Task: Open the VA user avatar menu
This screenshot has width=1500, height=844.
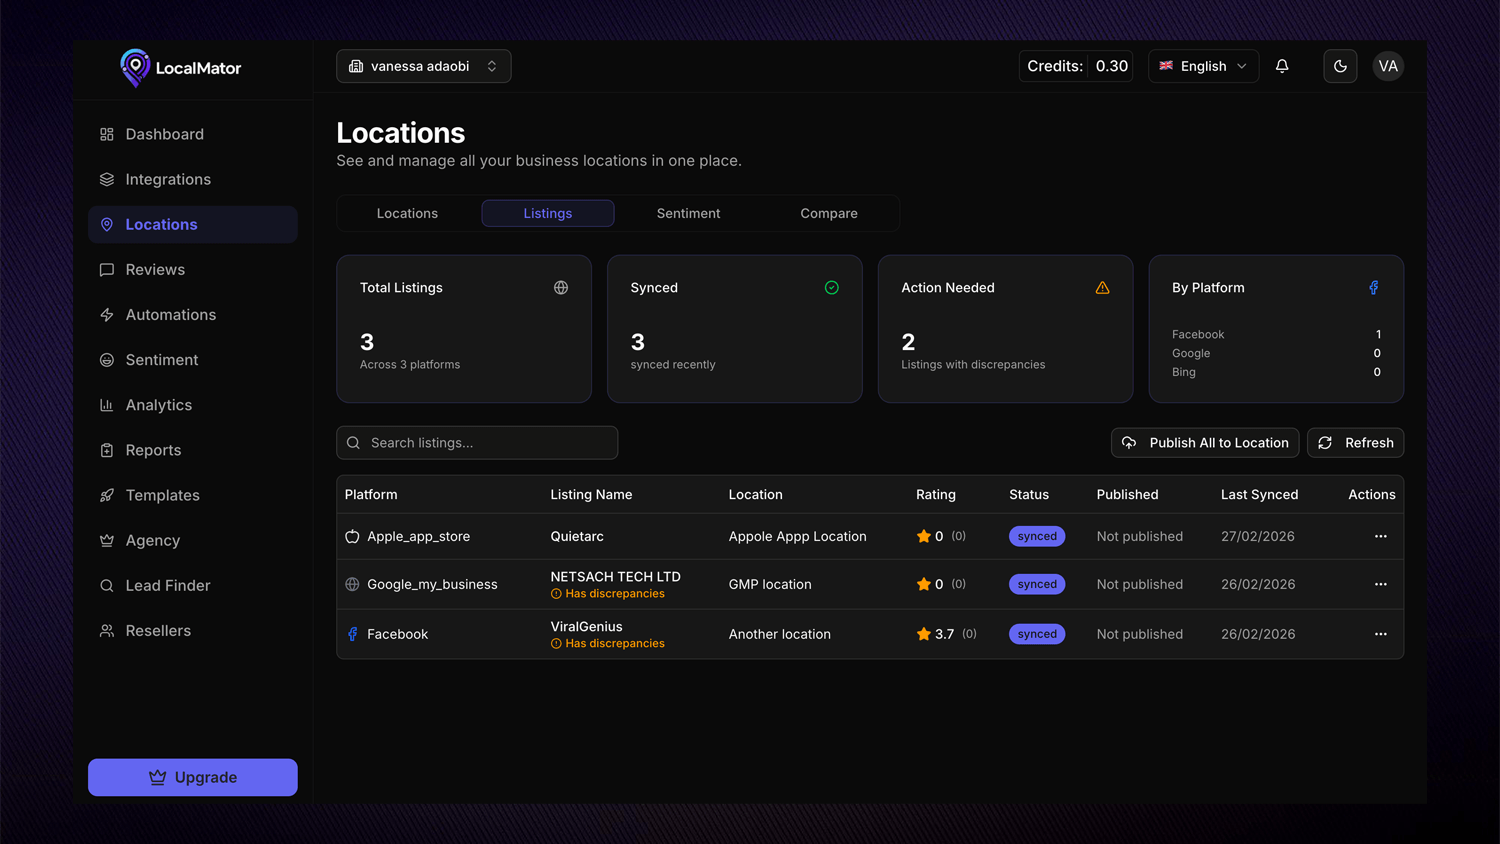Action: (x=1388, y=66)
